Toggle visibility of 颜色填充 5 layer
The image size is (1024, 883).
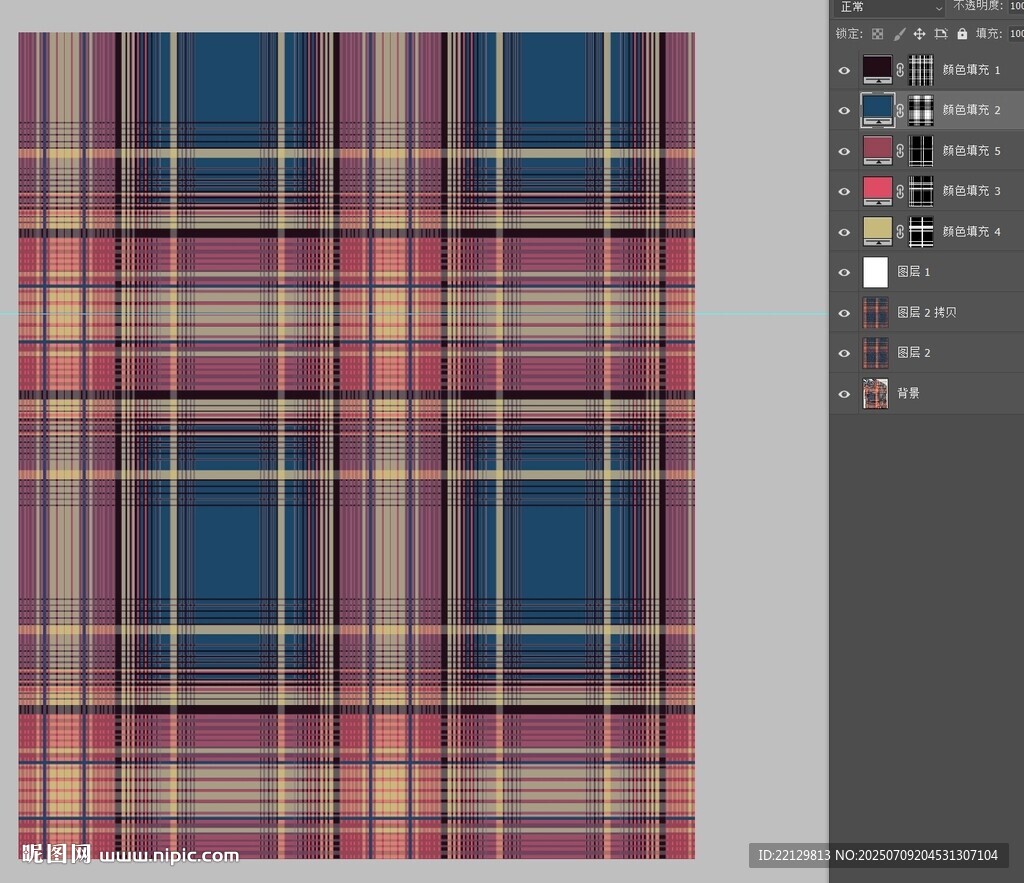[x=844, y=152]
